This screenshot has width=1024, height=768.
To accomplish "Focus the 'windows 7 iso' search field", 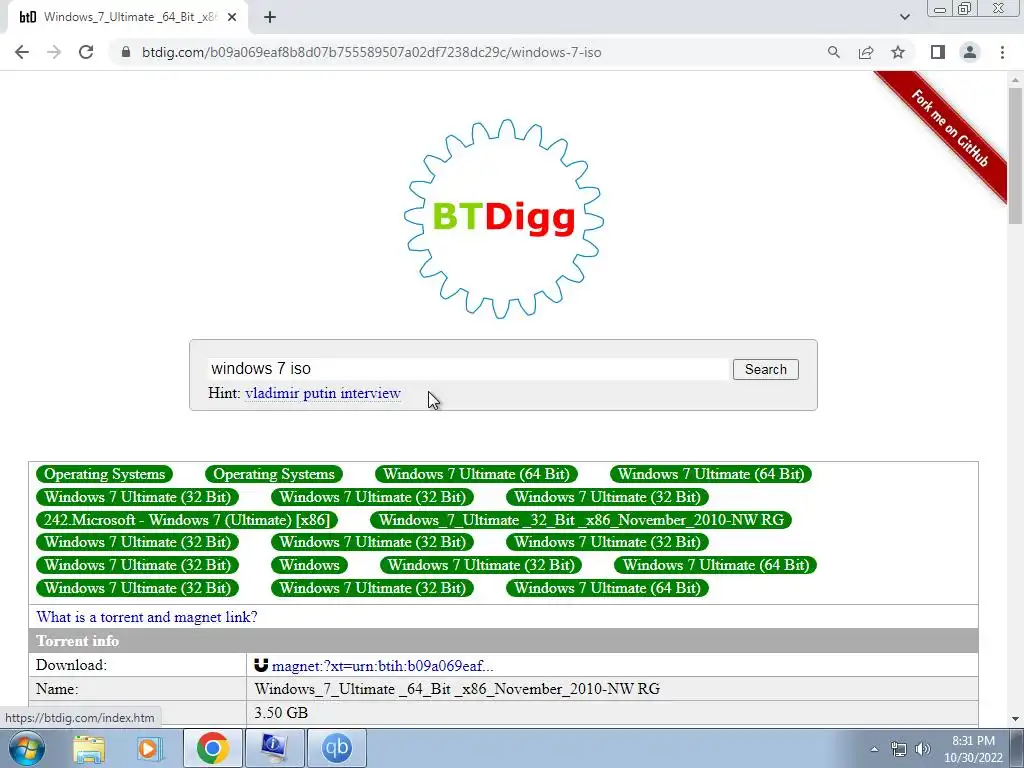I will coord(468,369).
